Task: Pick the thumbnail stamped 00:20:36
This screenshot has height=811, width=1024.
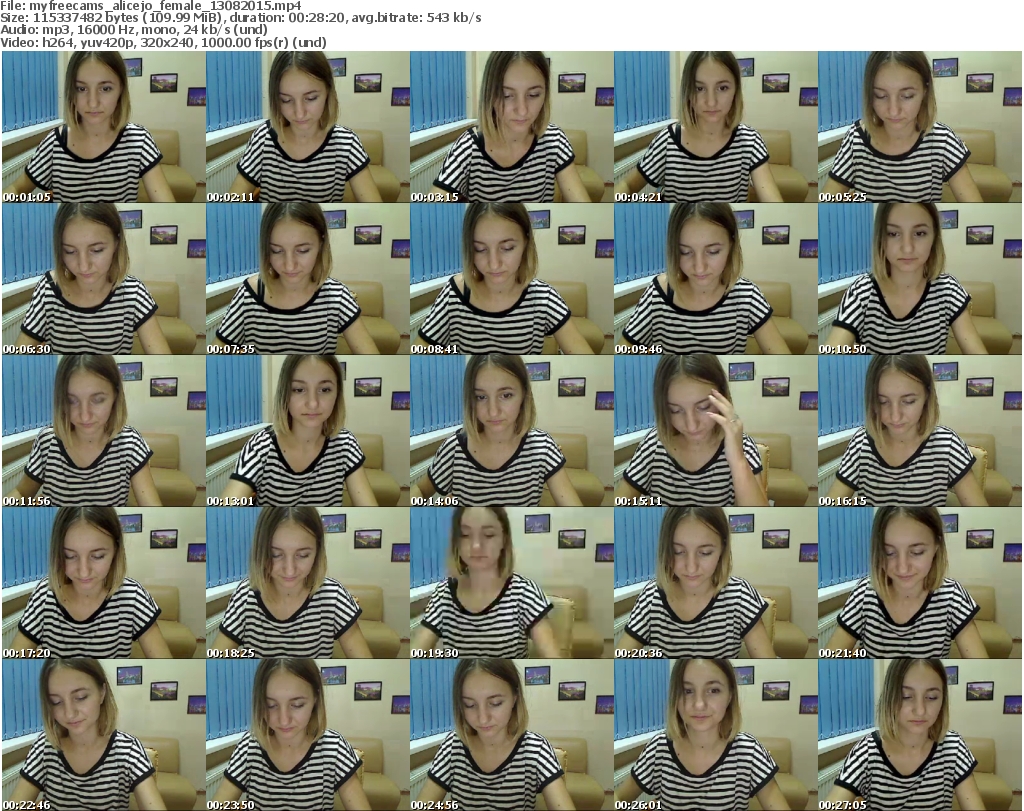Action: pos(716,583)
